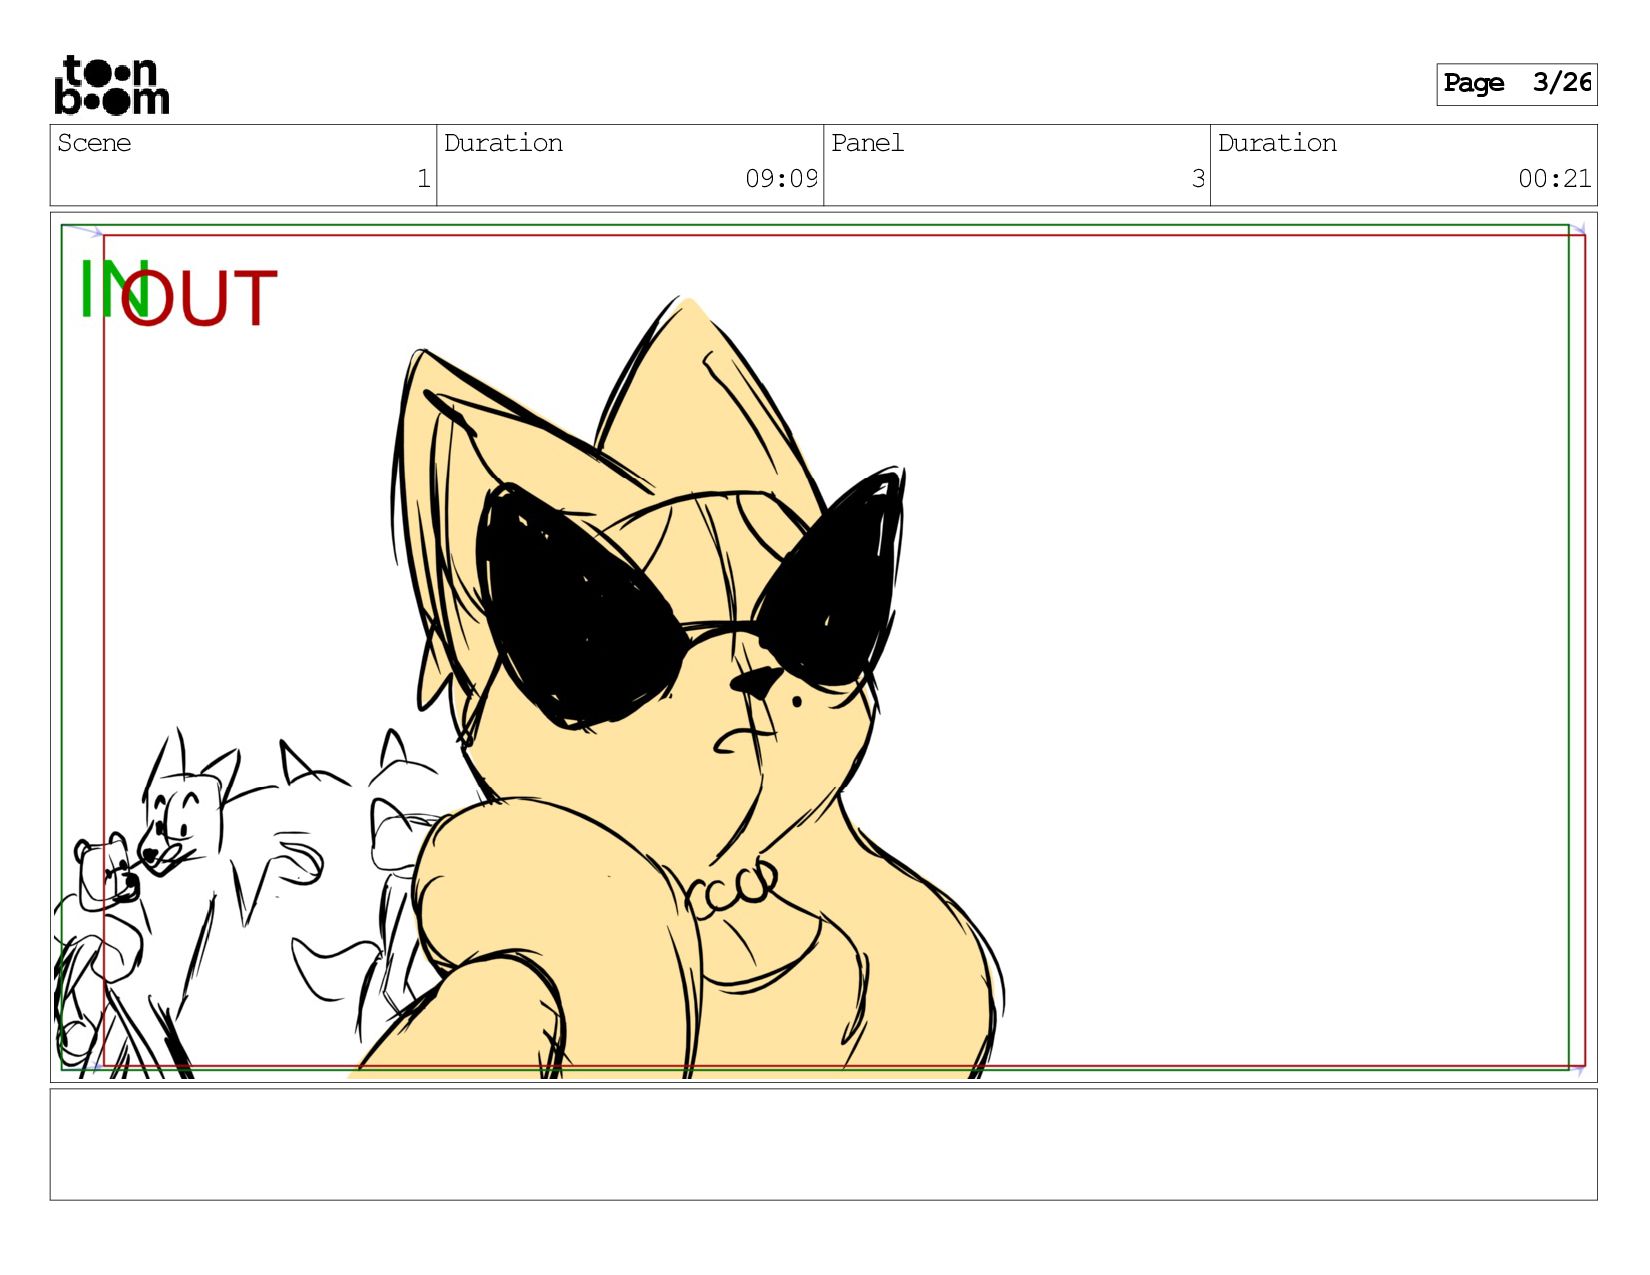Click the scene number value 1
This screenshot has height=1275, width=1650.
pyautogui.click(x=423, y=179)
